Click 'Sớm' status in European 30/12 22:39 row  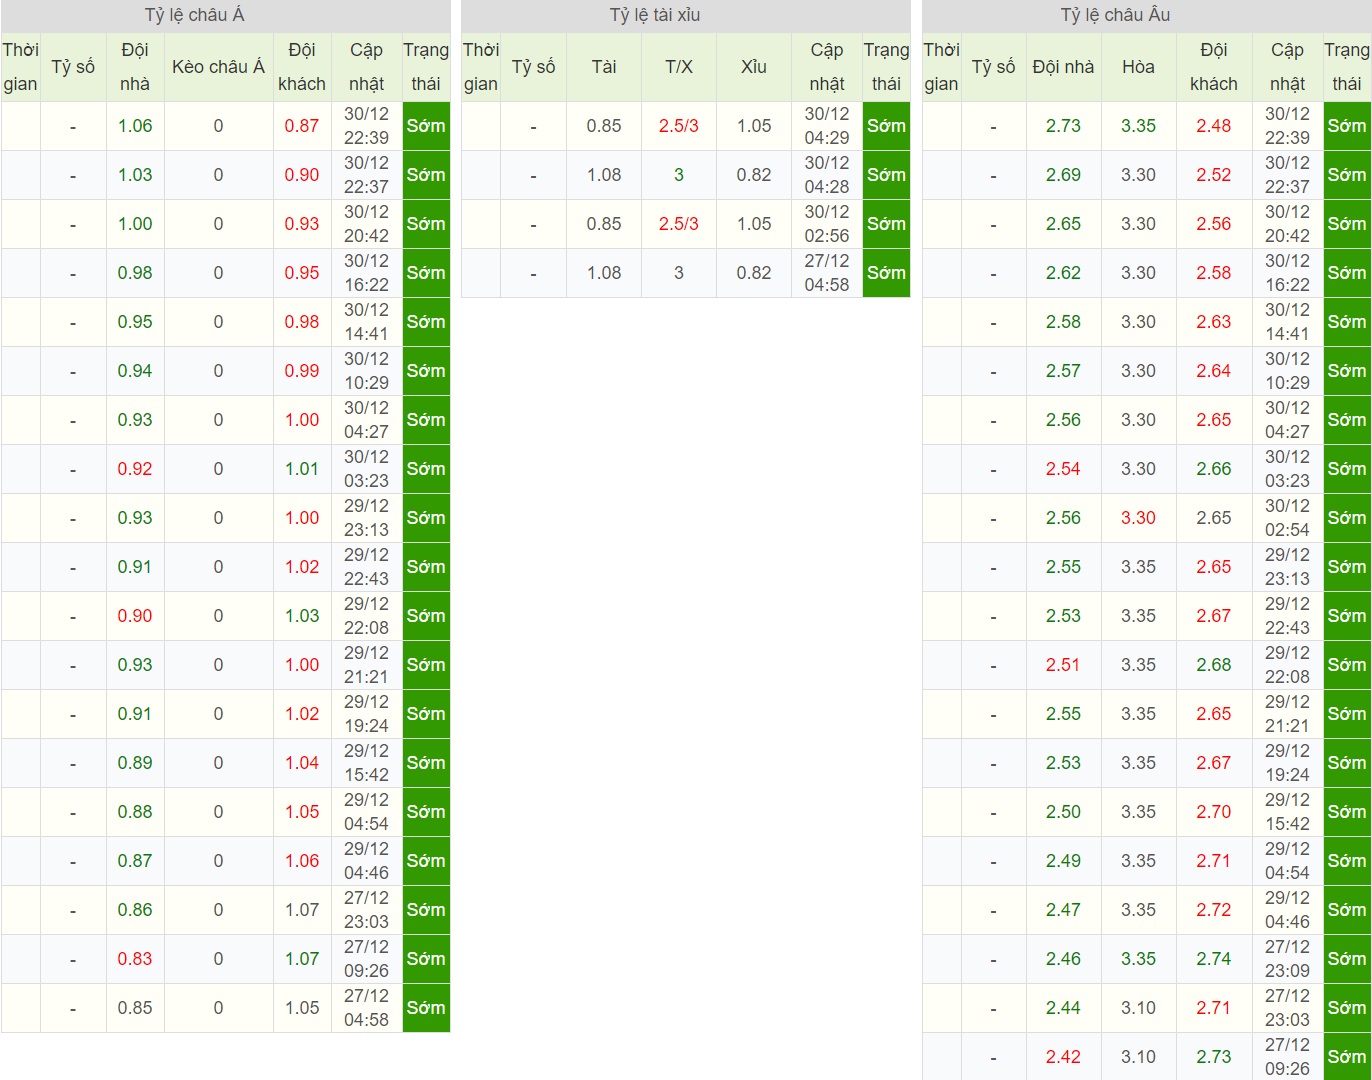click(1347, 126)
